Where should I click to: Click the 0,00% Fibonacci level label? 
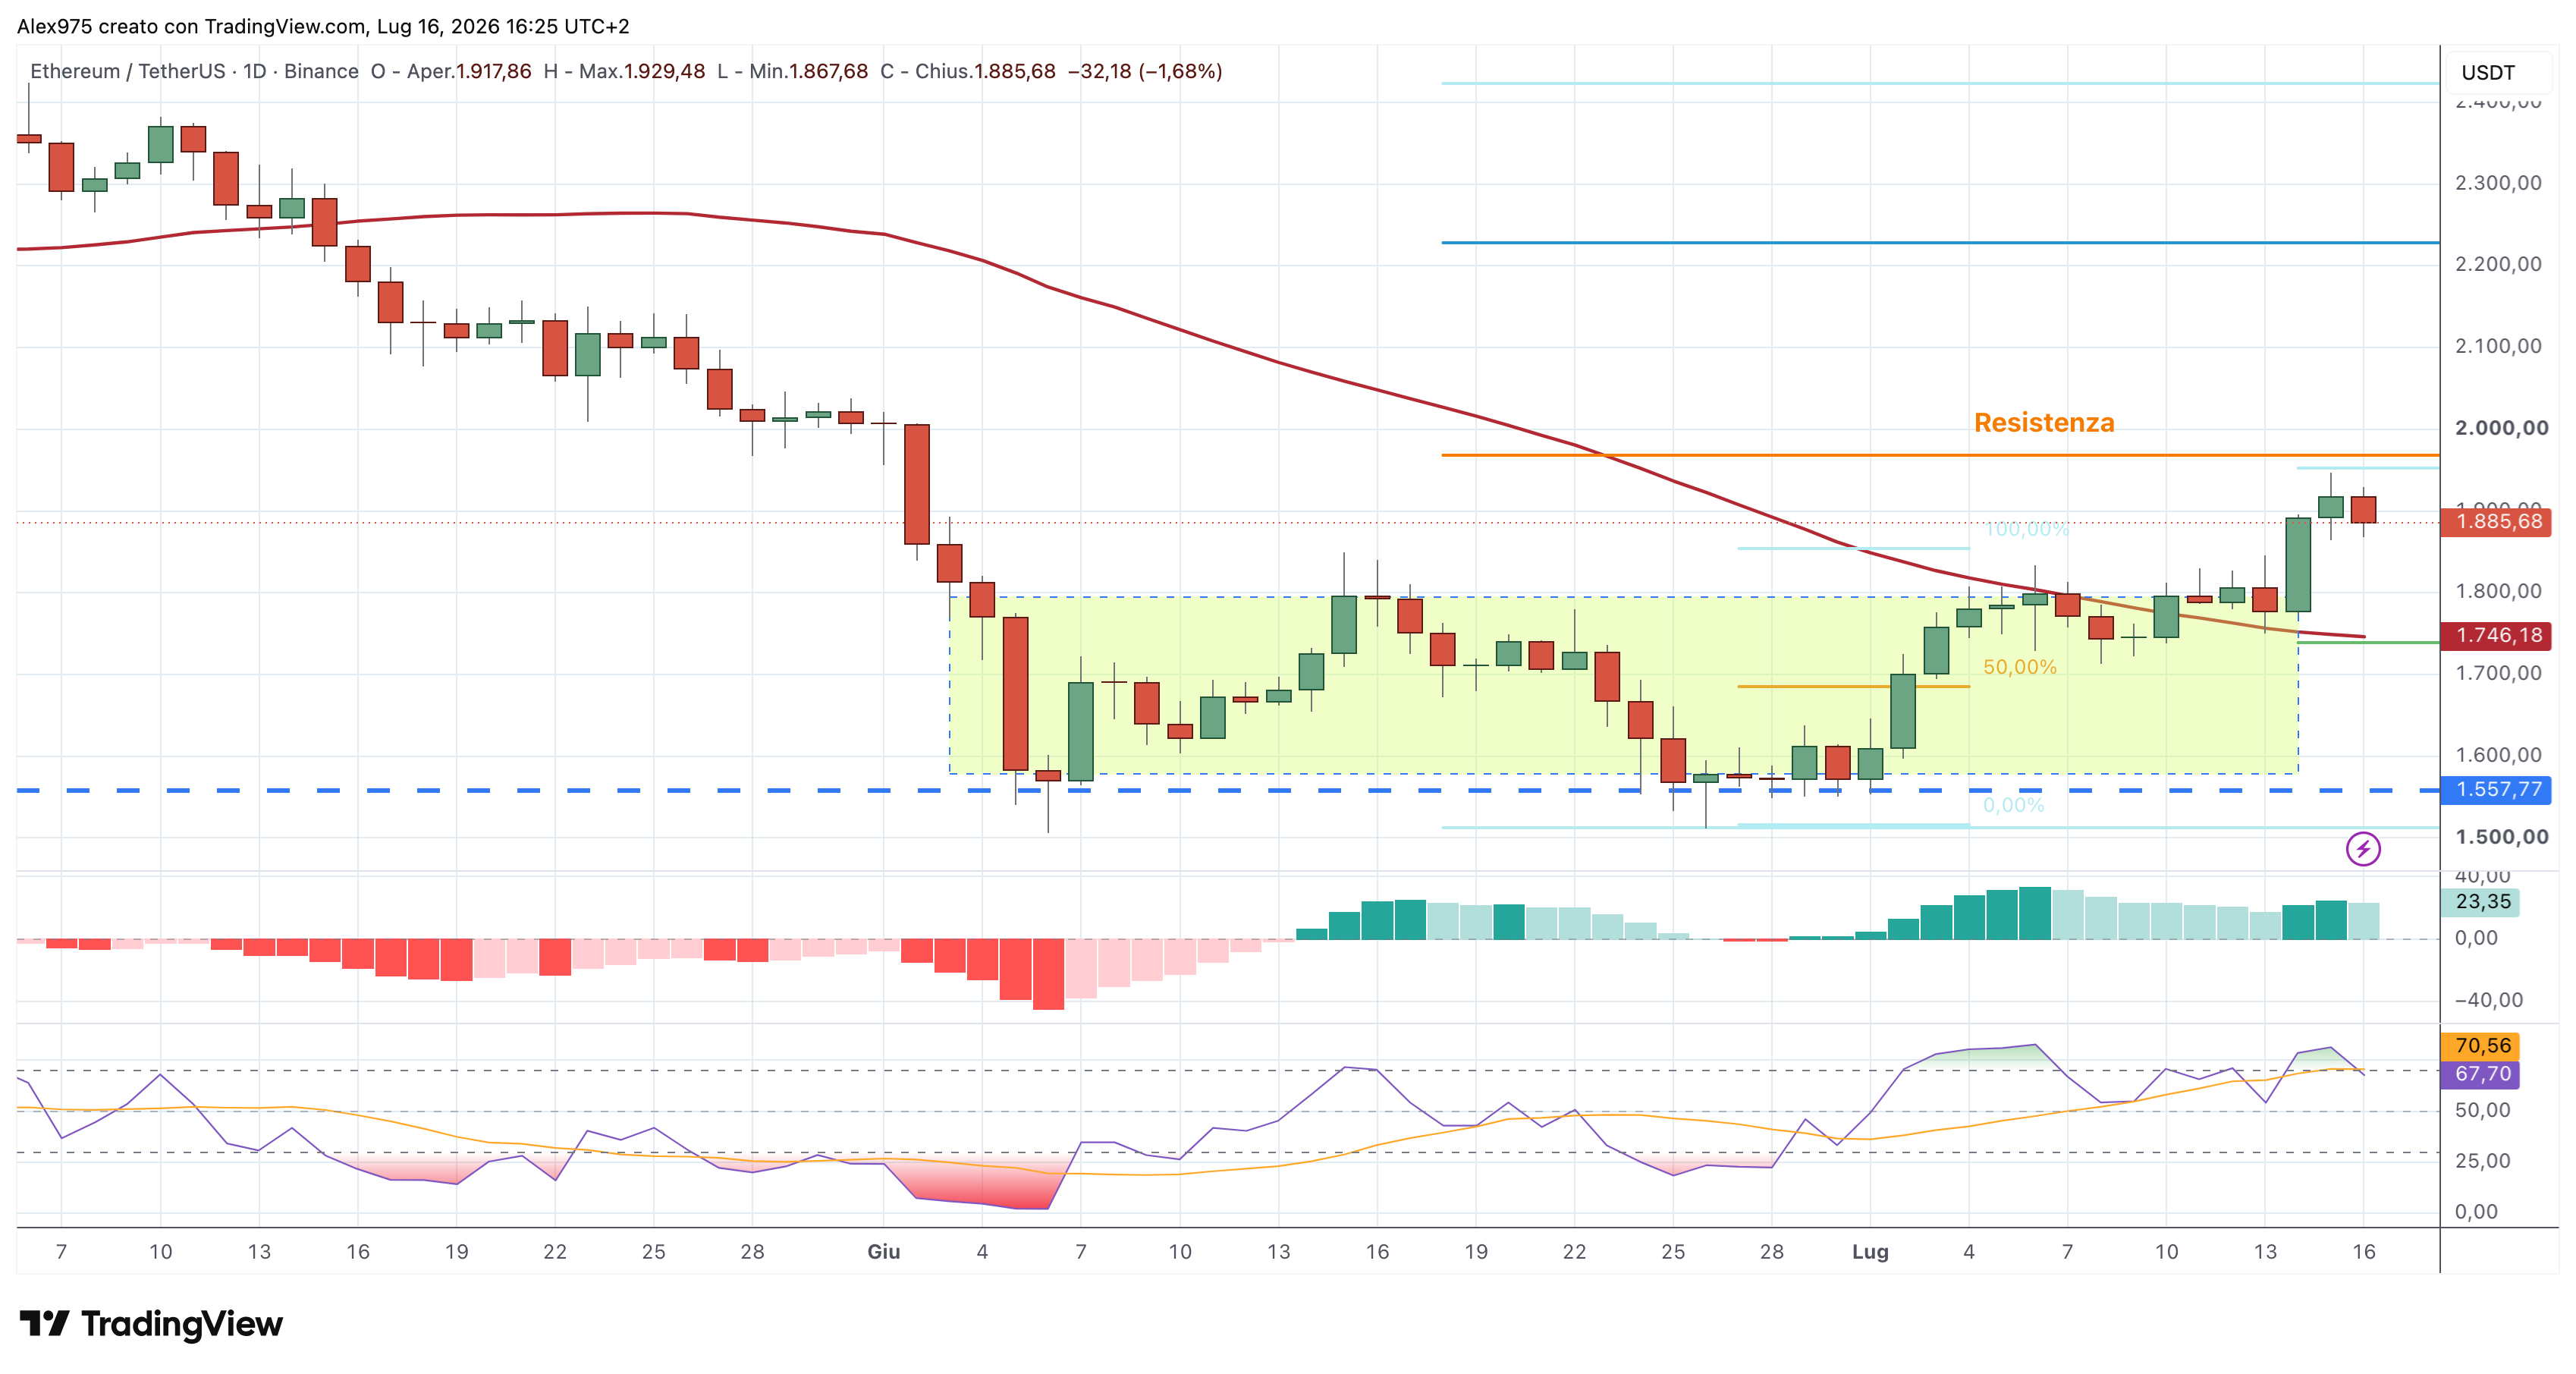[2014, 805]
